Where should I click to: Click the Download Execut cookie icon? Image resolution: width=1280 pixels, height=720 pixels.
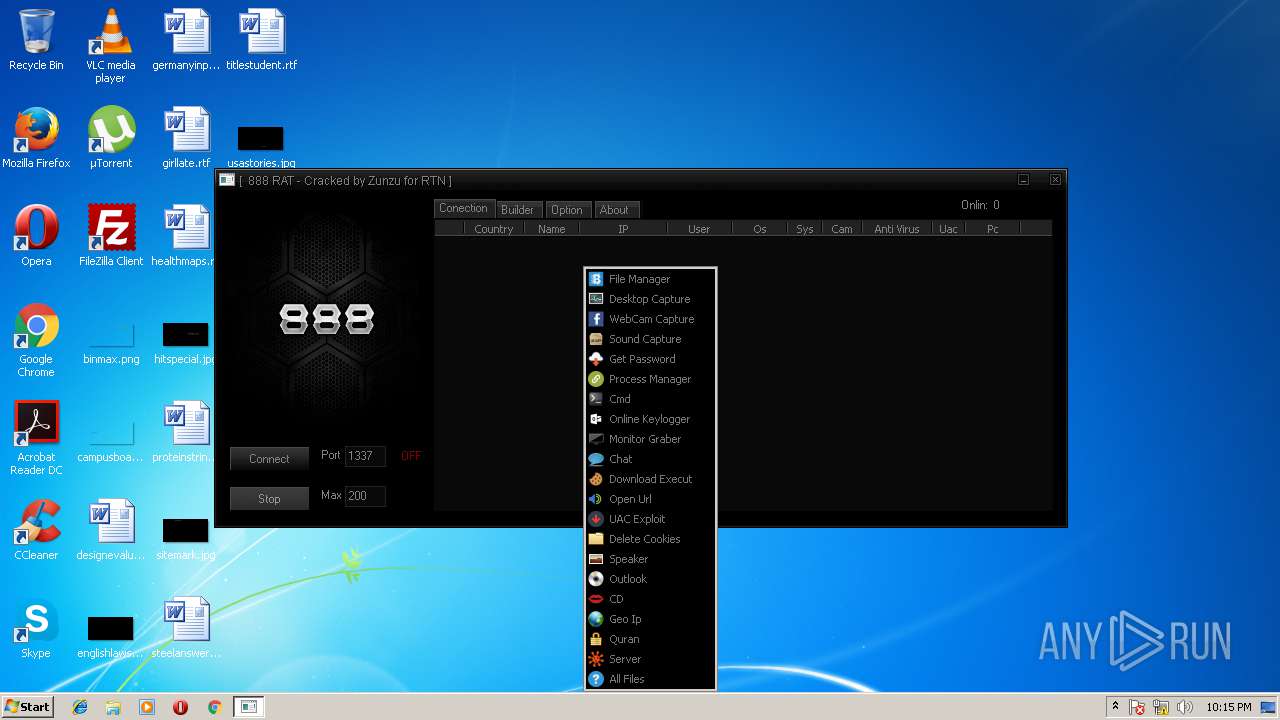coord(596,479)
